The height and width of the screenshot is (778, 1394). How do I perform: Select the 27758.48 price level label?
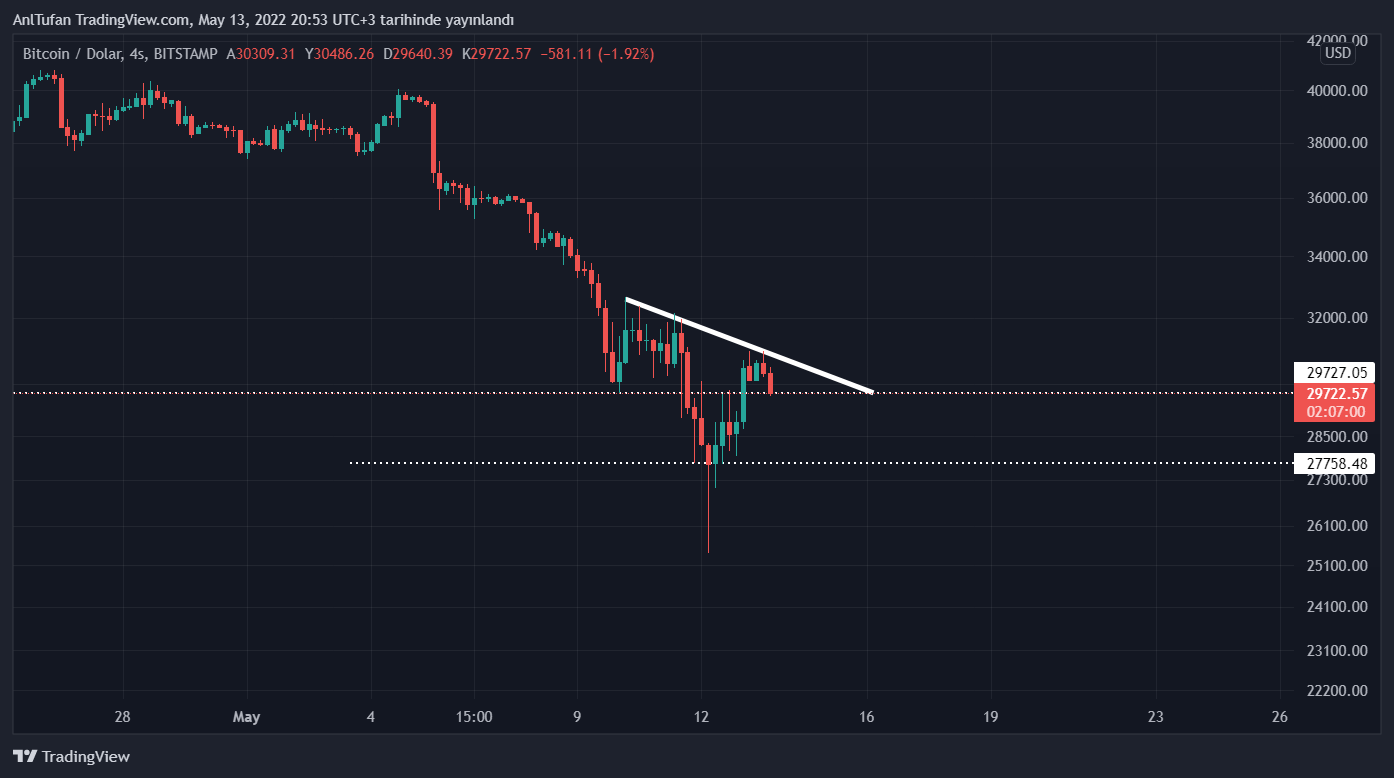1333,463
